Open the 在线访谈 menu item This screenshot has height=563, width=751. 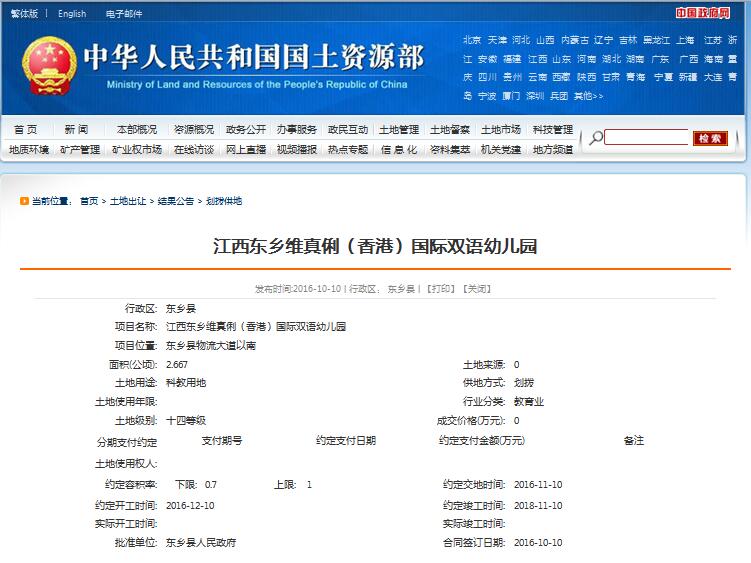point(193,149)
